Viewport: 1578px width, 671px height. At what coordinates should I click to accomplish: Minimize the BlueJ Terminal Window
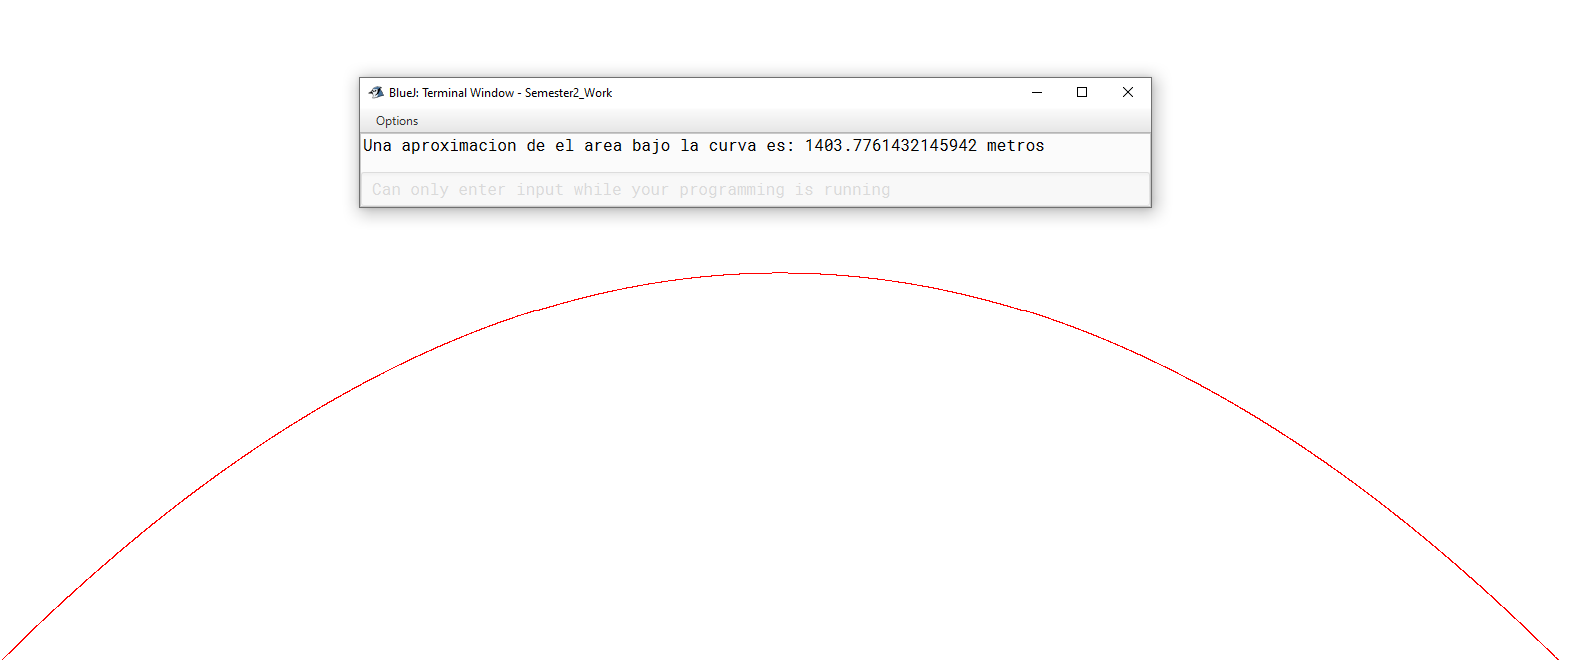[1037, 92]
